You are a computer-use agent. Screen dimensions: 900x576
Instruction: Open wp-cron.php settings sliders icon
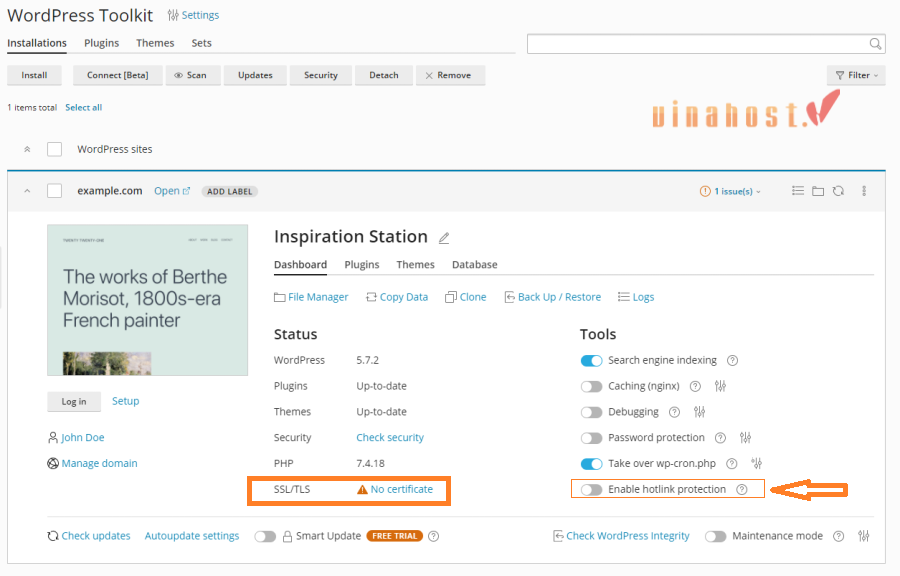tap(757, 464)
